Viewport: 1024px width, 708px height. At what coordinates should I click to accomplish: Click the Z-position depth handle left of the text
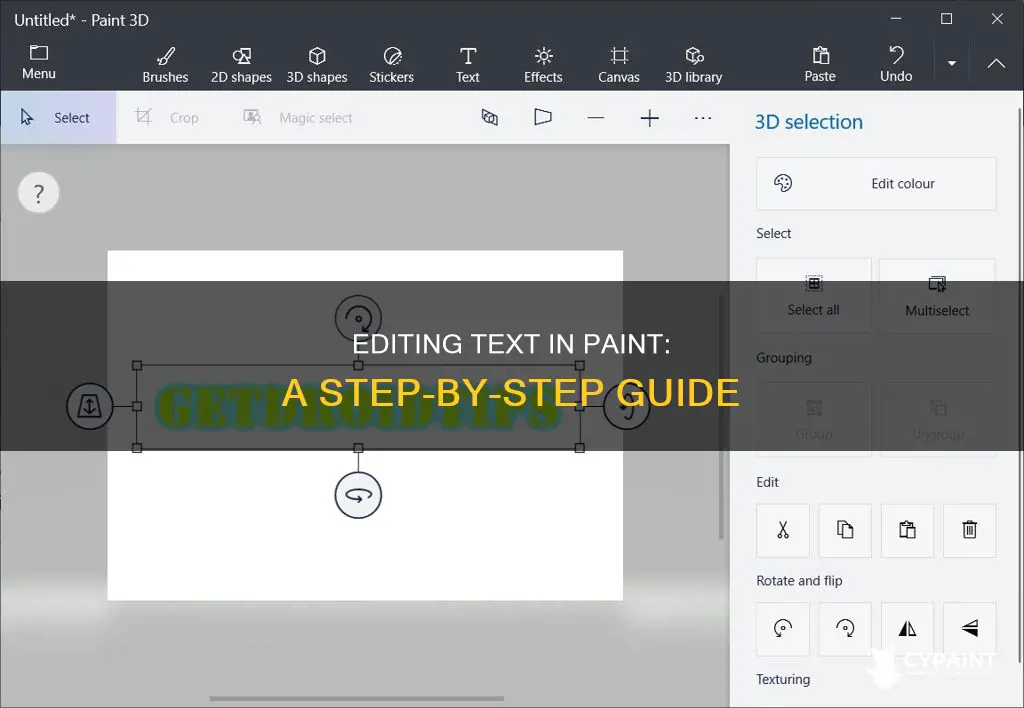coord(90,406)
